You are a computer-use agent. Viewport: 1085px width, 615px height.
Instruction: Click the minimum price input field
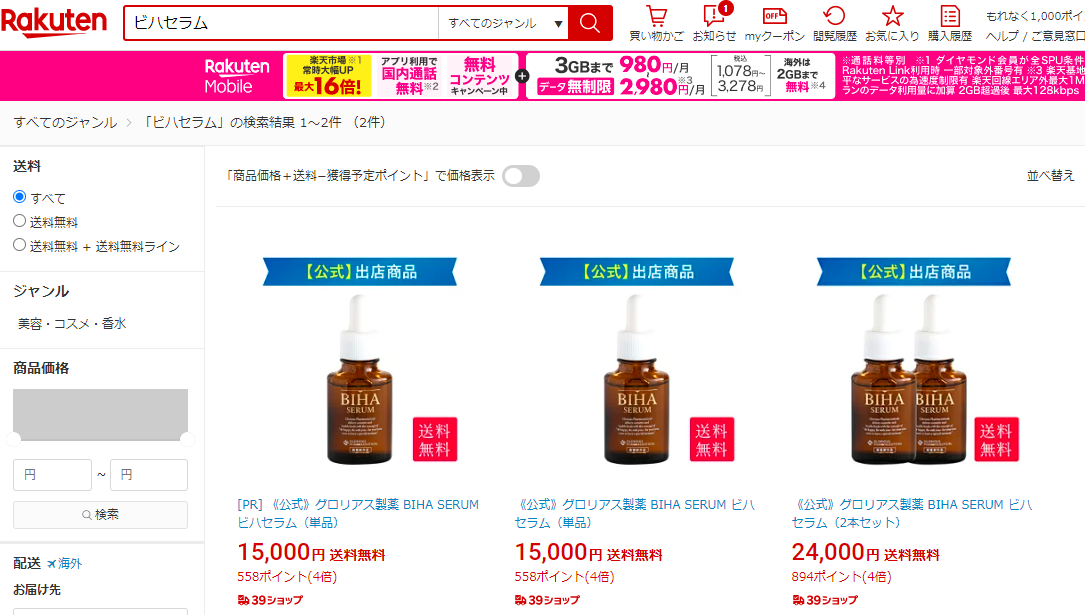53,475
